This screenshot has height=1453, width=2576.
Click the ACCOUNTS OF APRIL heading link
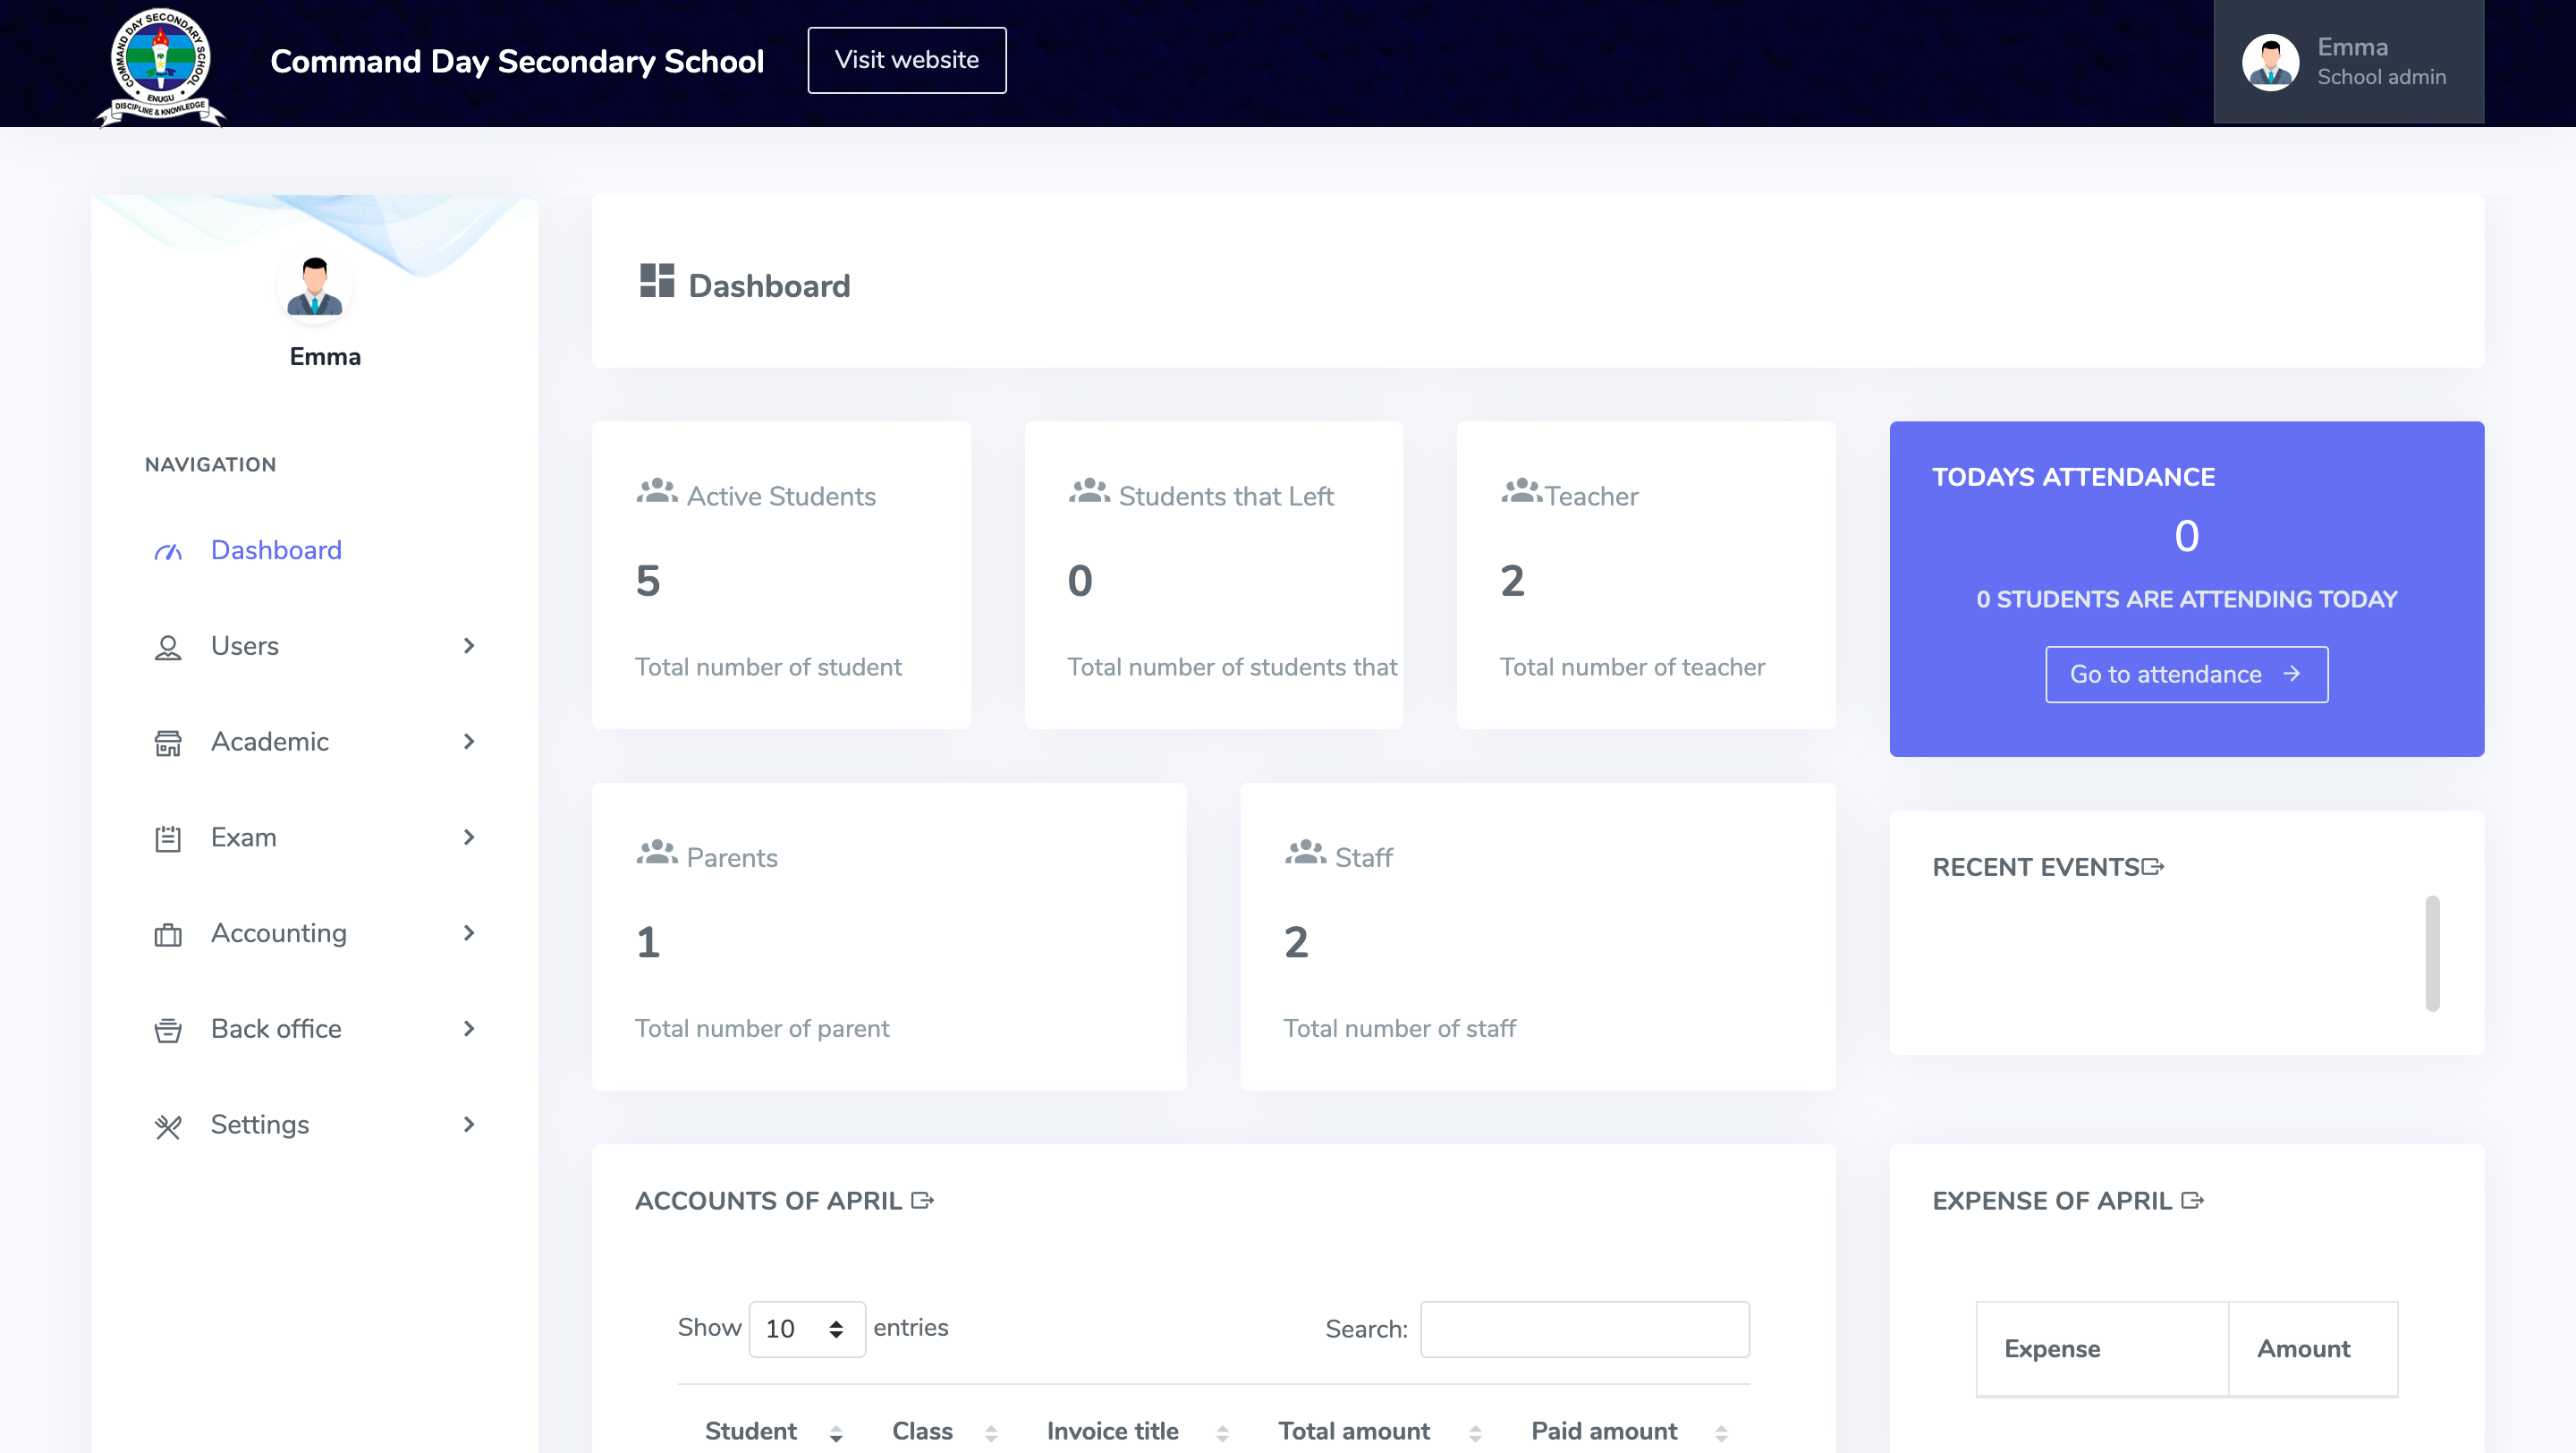784,1200
